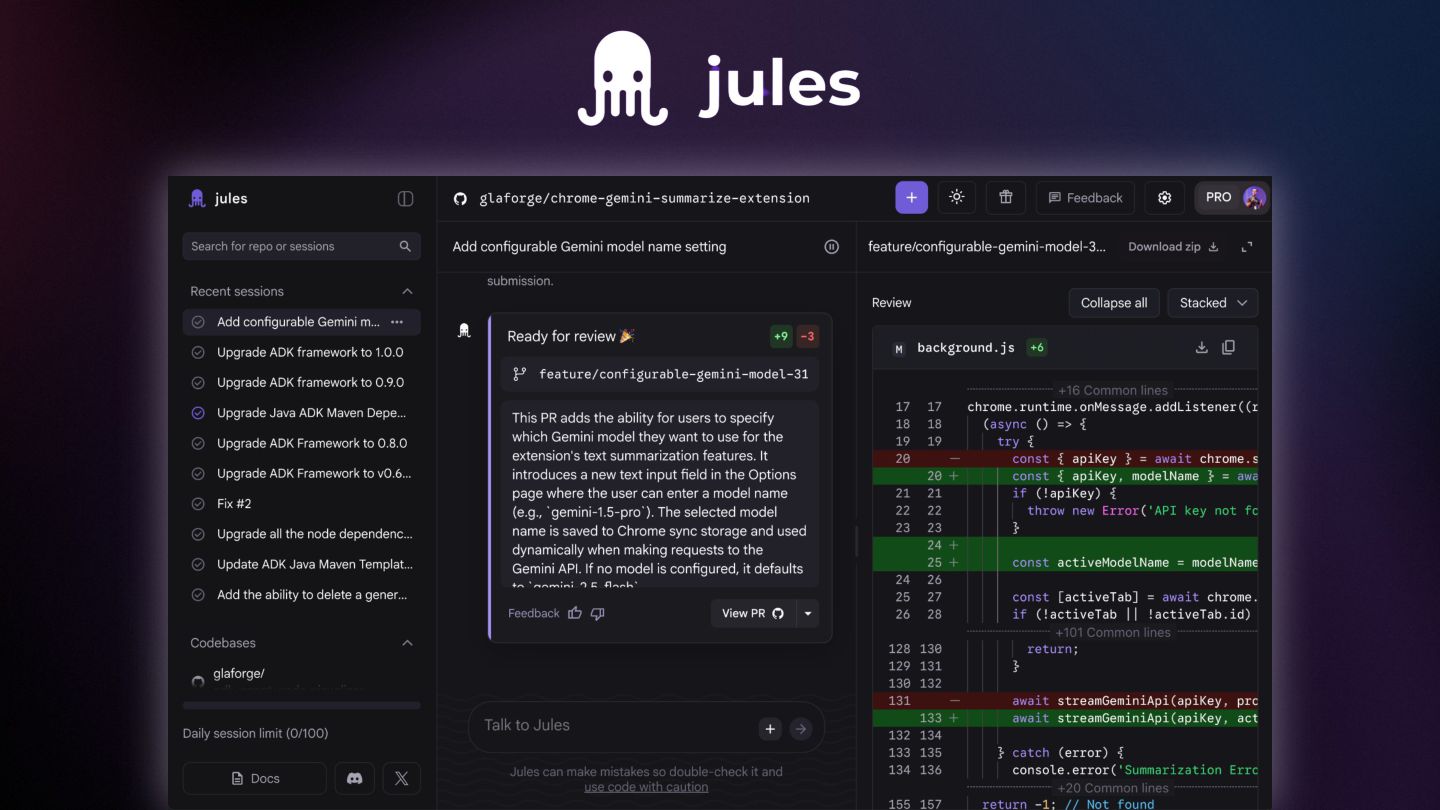
Task: Collapse the Codebases section
Action: pos(407,643)
